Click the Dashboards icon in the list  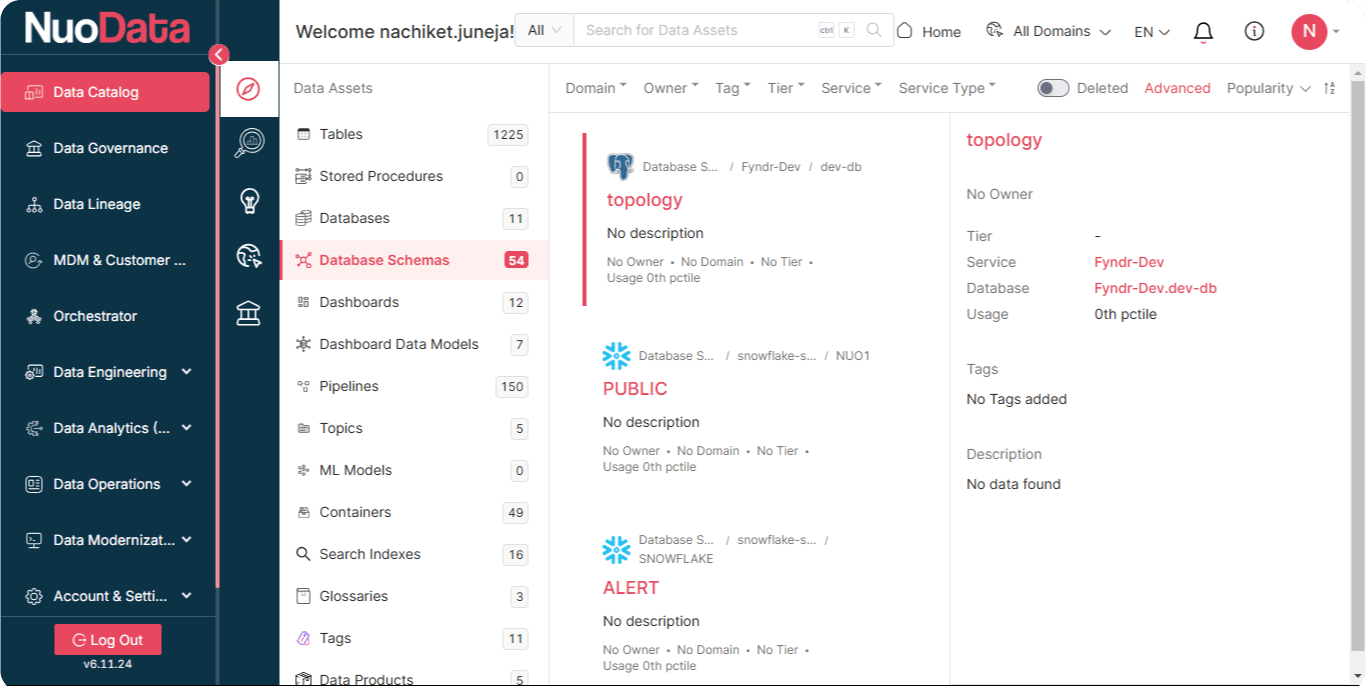tap(303, 302)
